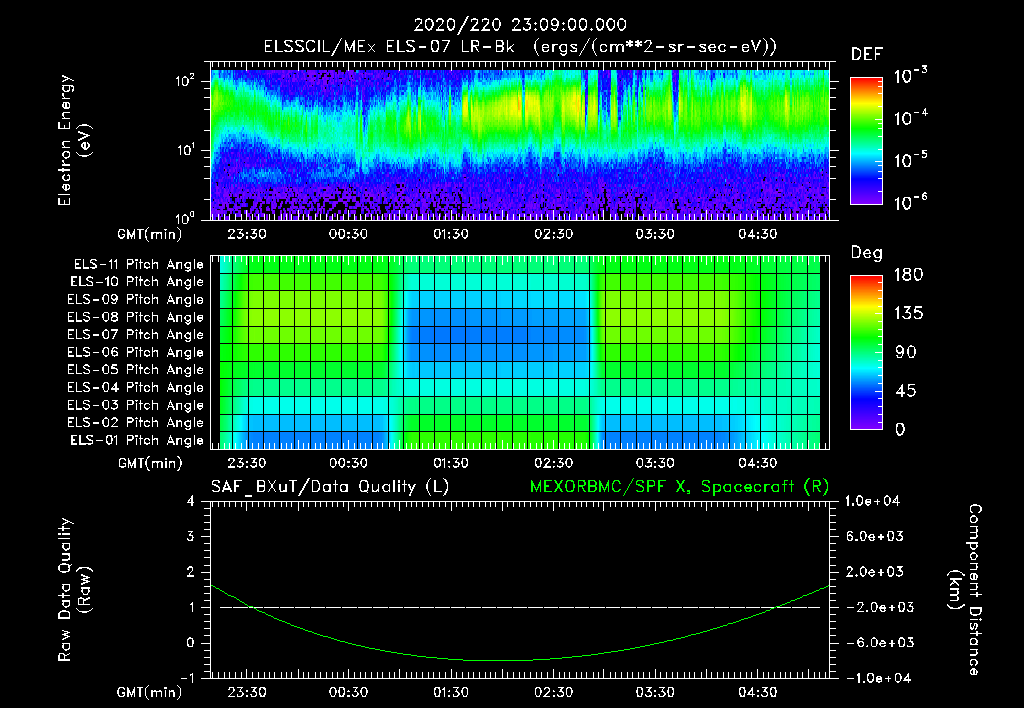Image resolution: width=1024 pixels, height=708 pixels.
Task: Click the Electron Energy (eV) axis label
Action: pos(74,140)
